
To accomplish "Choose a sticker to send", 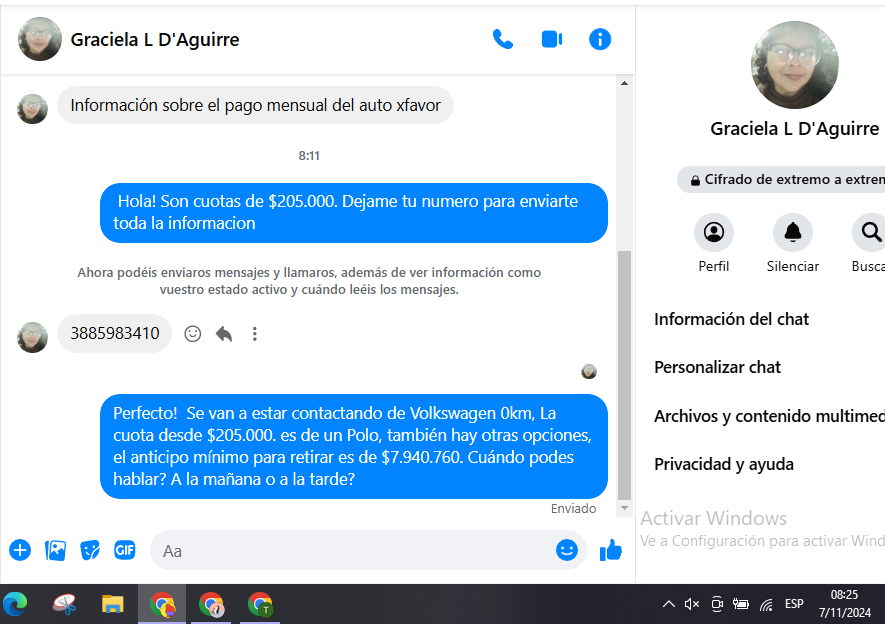I will [90, 550].
